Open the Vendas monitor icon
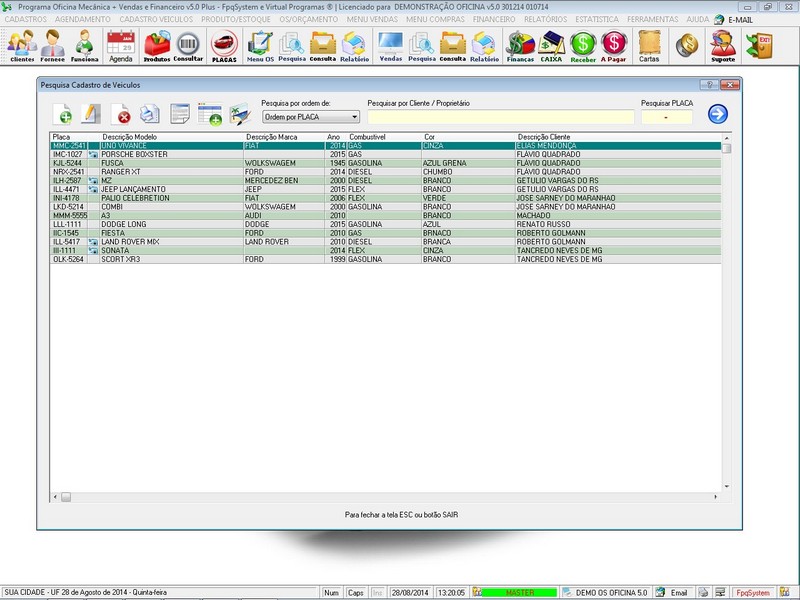 tap(390, 46)
